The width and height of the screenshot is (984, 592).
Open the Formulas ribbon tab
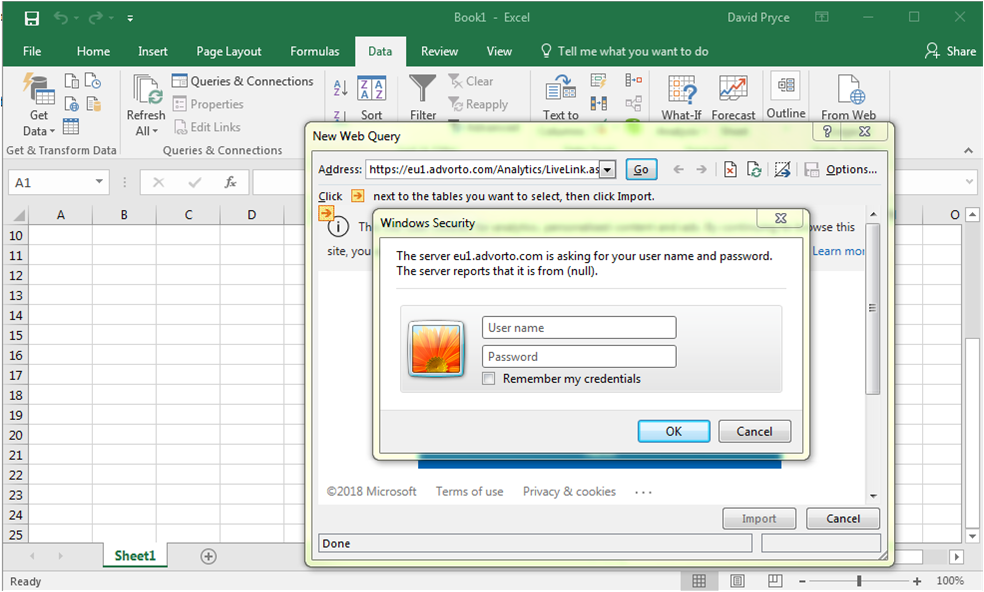coord(314,51)
